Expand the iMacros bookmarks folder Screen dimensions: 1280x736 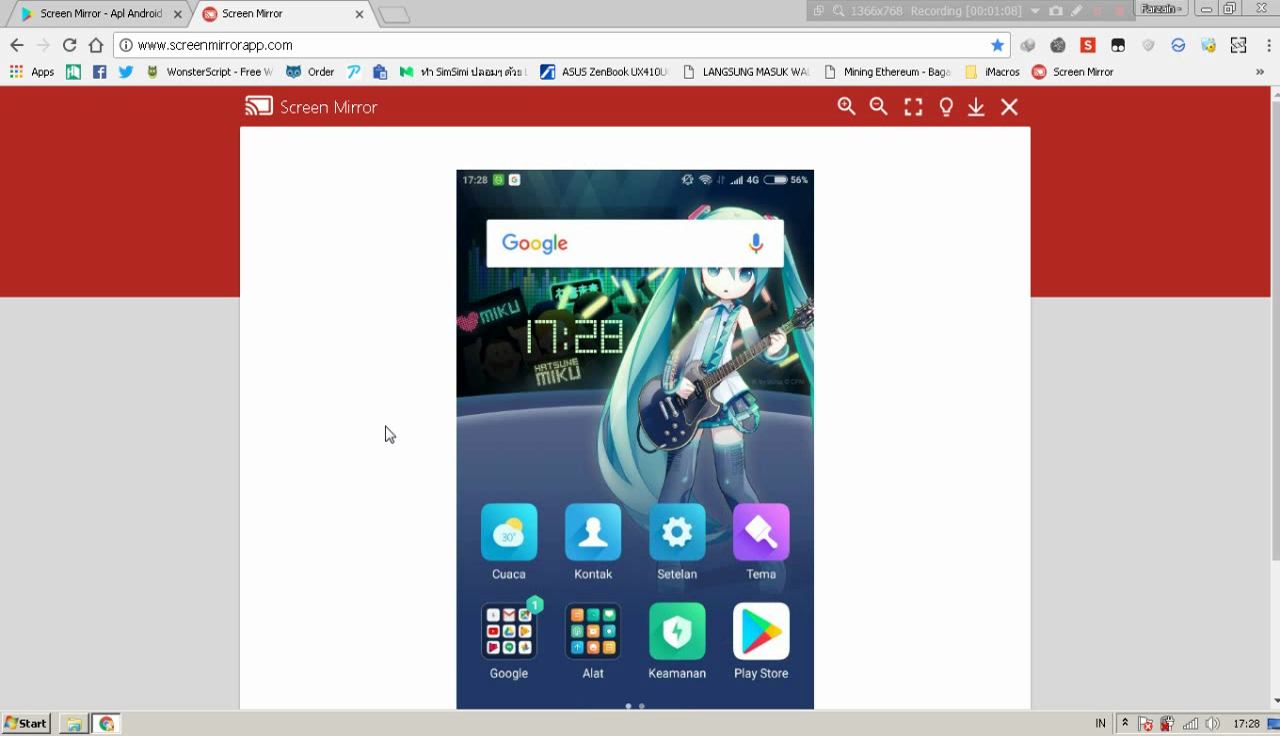pos(992,72)
